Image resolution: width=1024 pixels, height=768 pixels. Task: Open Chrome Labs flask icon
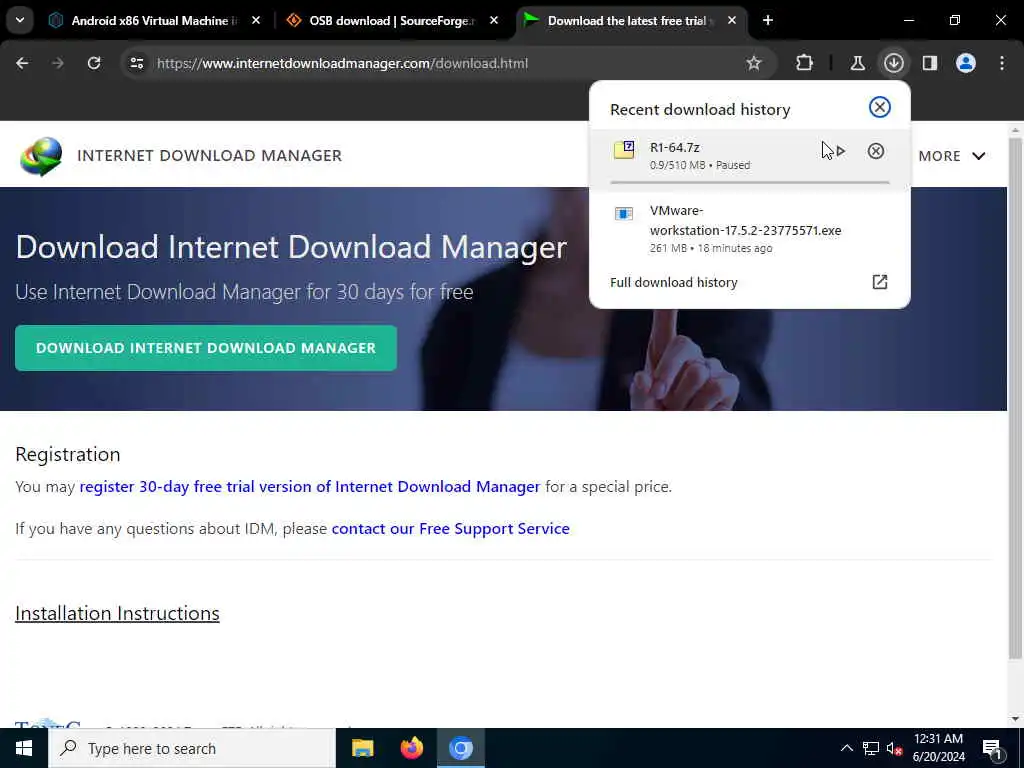(x=857, y=63)
